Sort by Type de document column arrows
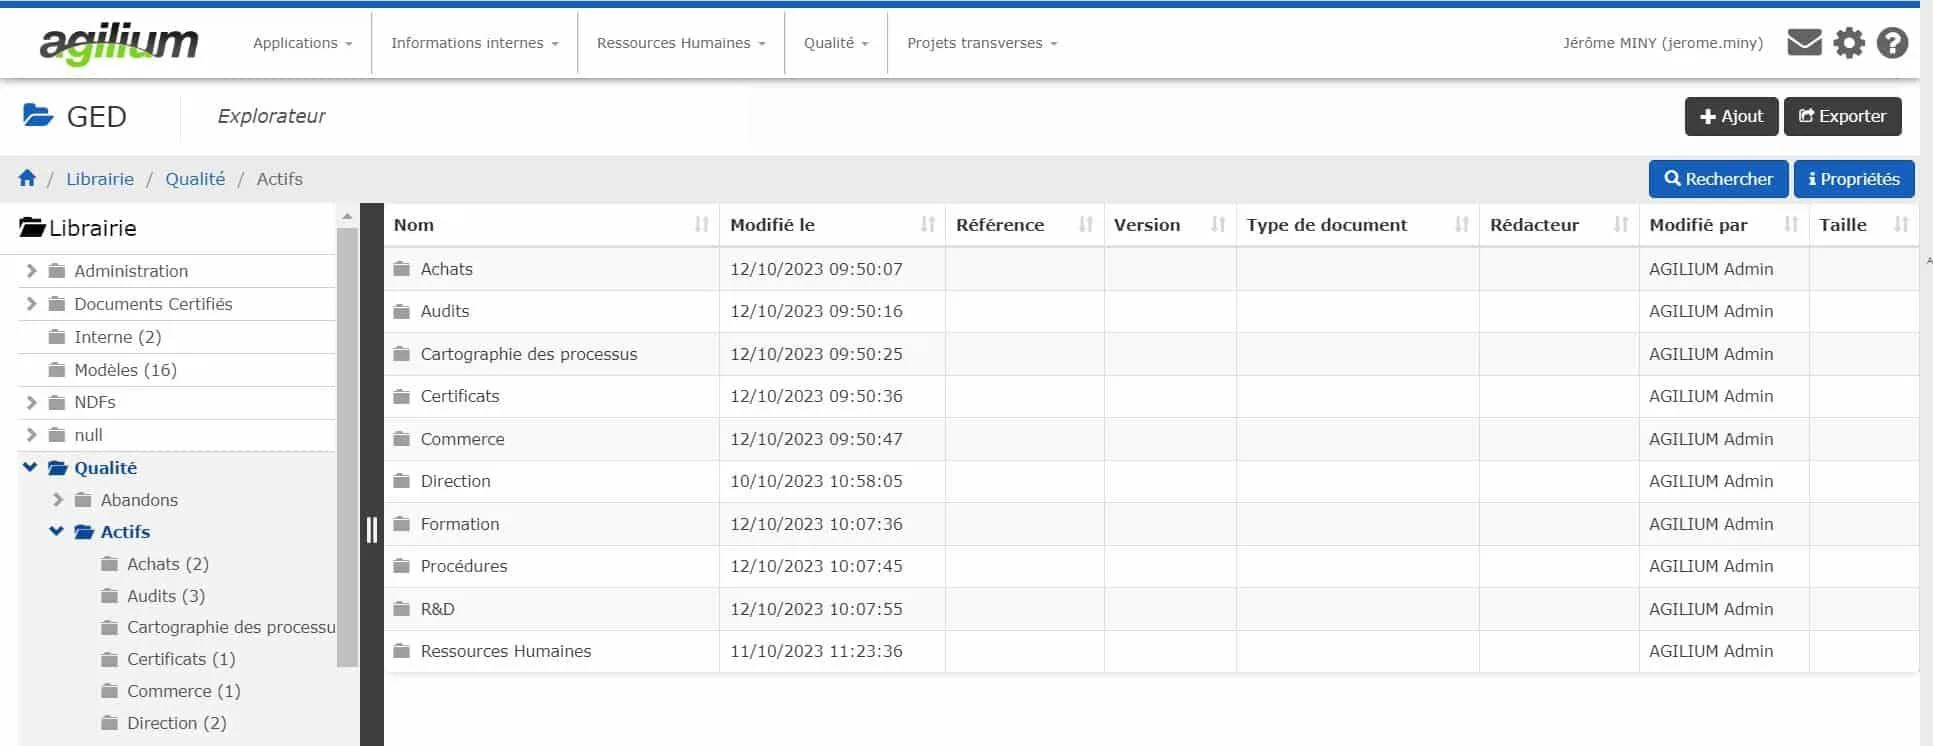The image size is (1933, 746). click(x=1462, y=225)
